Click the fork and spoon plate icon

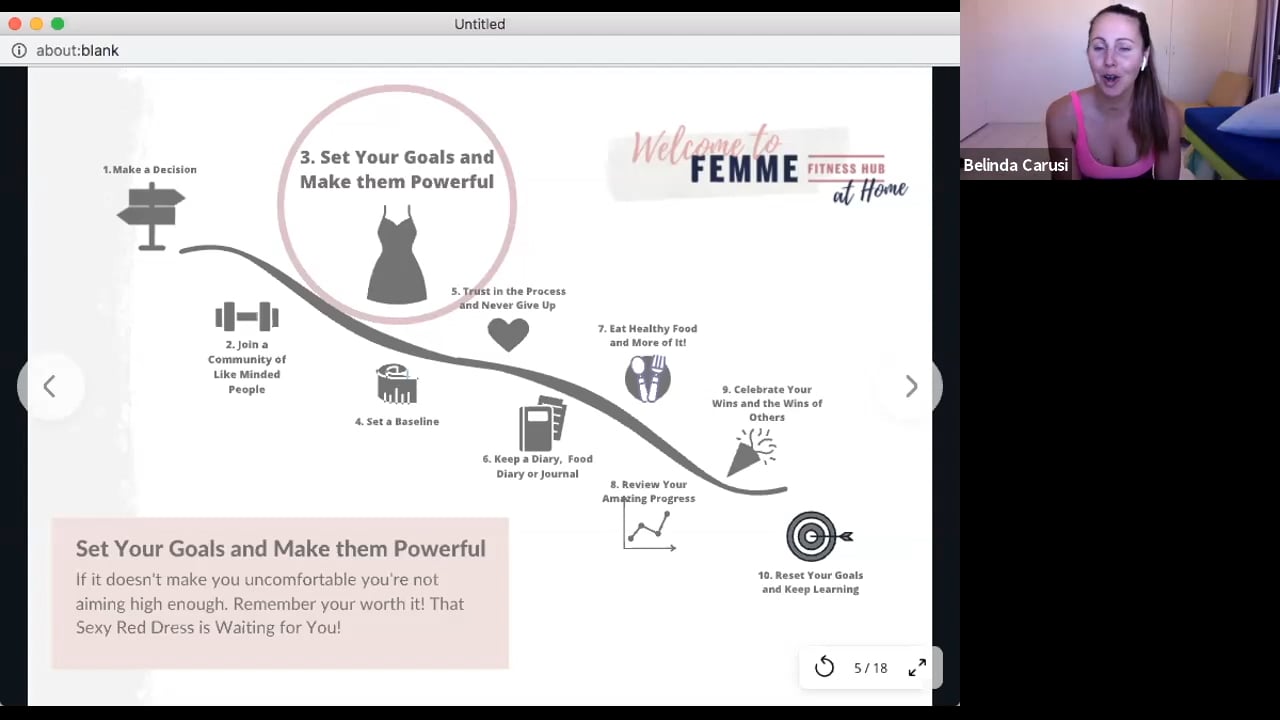coord(648,379)
